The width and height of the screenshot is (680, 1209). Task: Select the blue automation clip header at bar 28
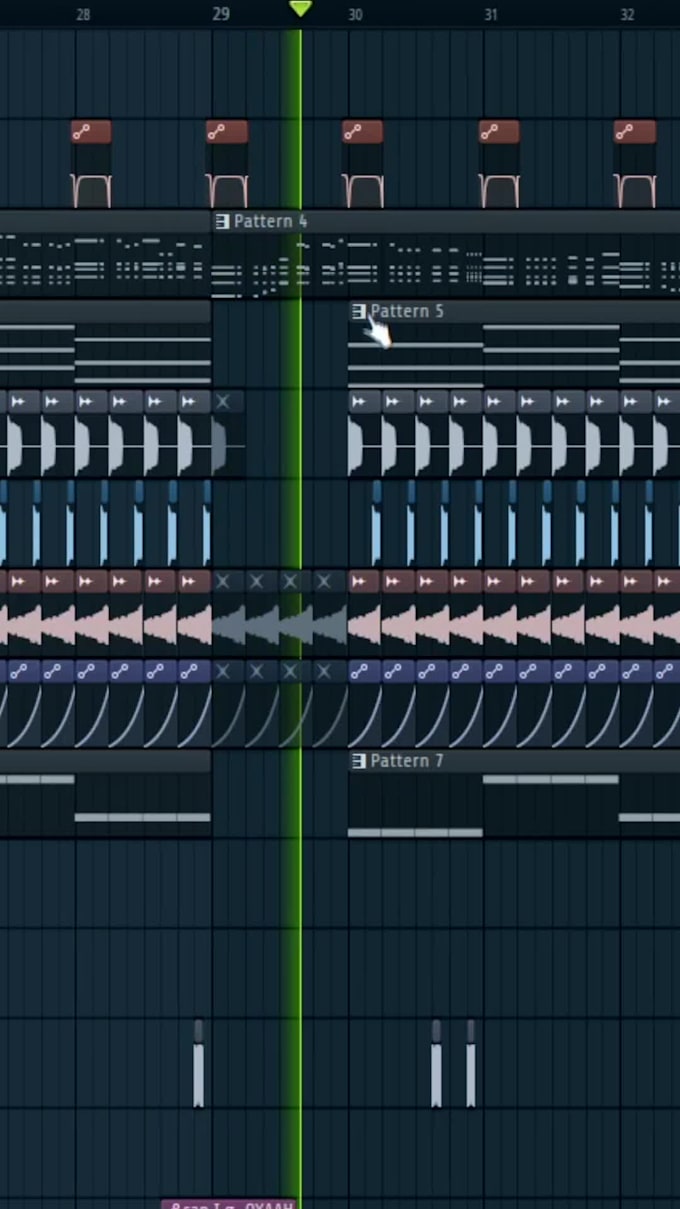click(91, 671)
